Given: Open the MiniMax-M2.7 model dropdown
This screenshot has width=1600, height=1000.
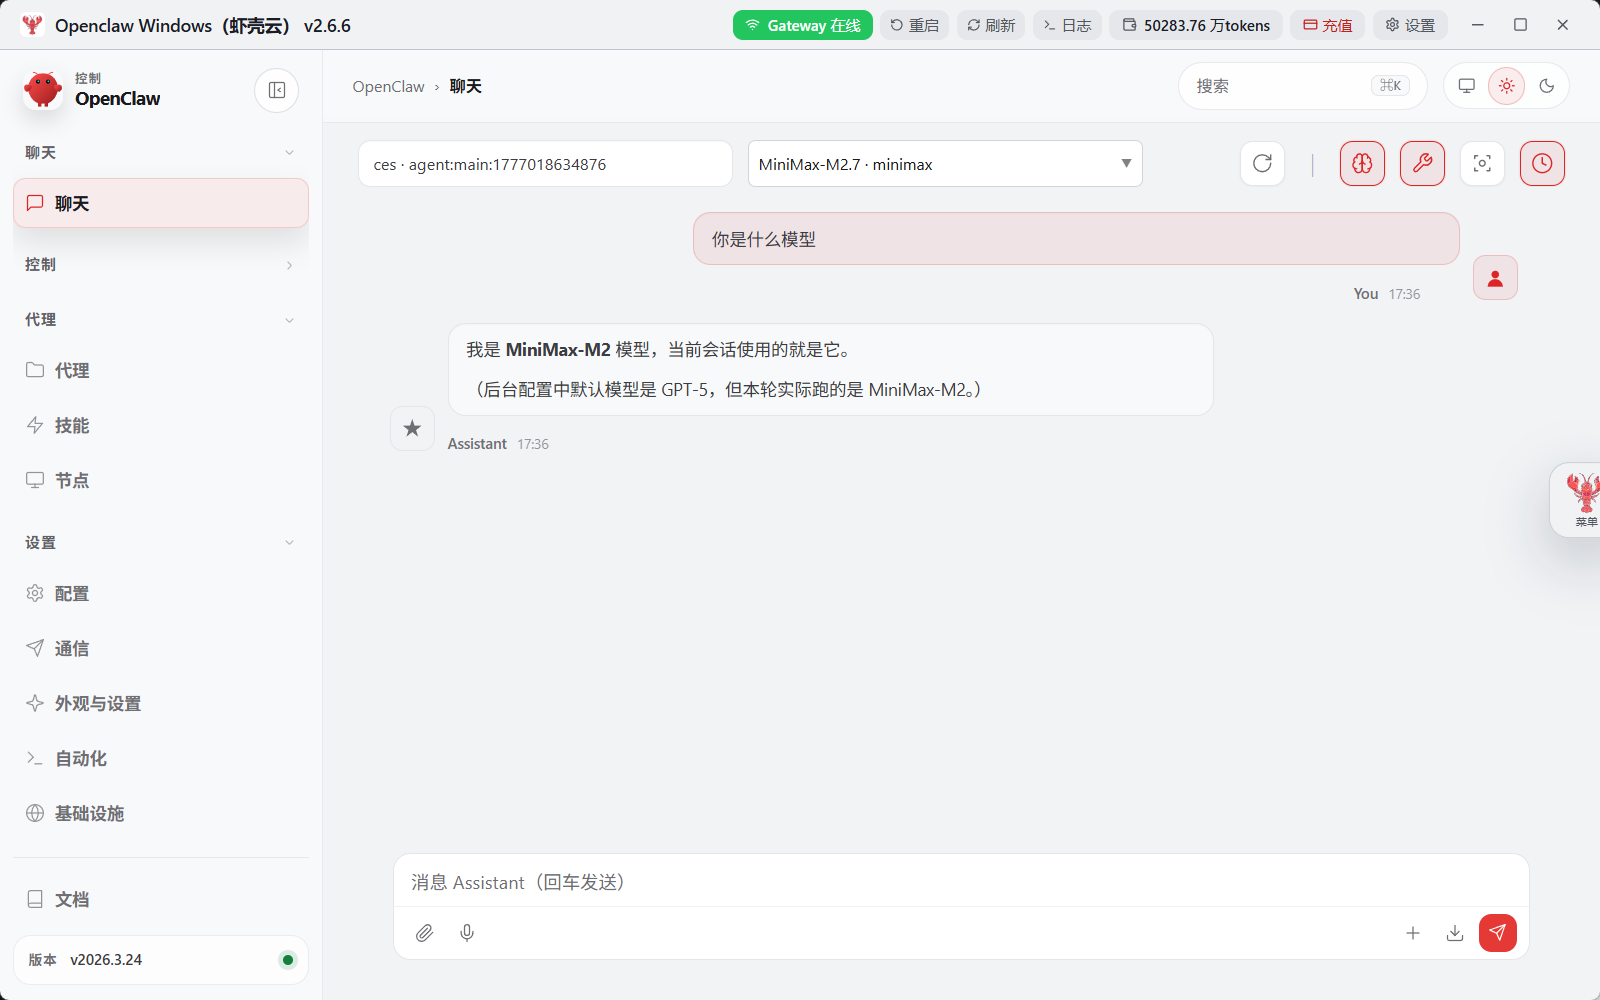Looking at the screenshot, I should tap(945, 163).
